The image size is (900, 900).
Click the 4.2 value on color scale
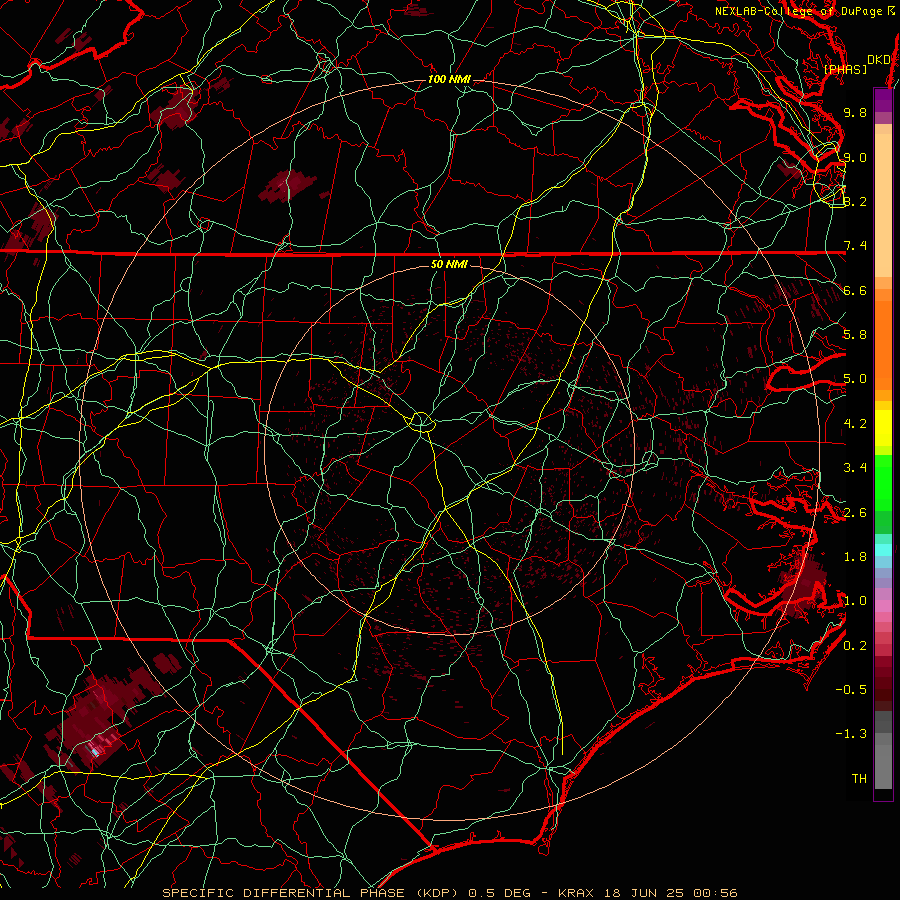click(855, 424)
